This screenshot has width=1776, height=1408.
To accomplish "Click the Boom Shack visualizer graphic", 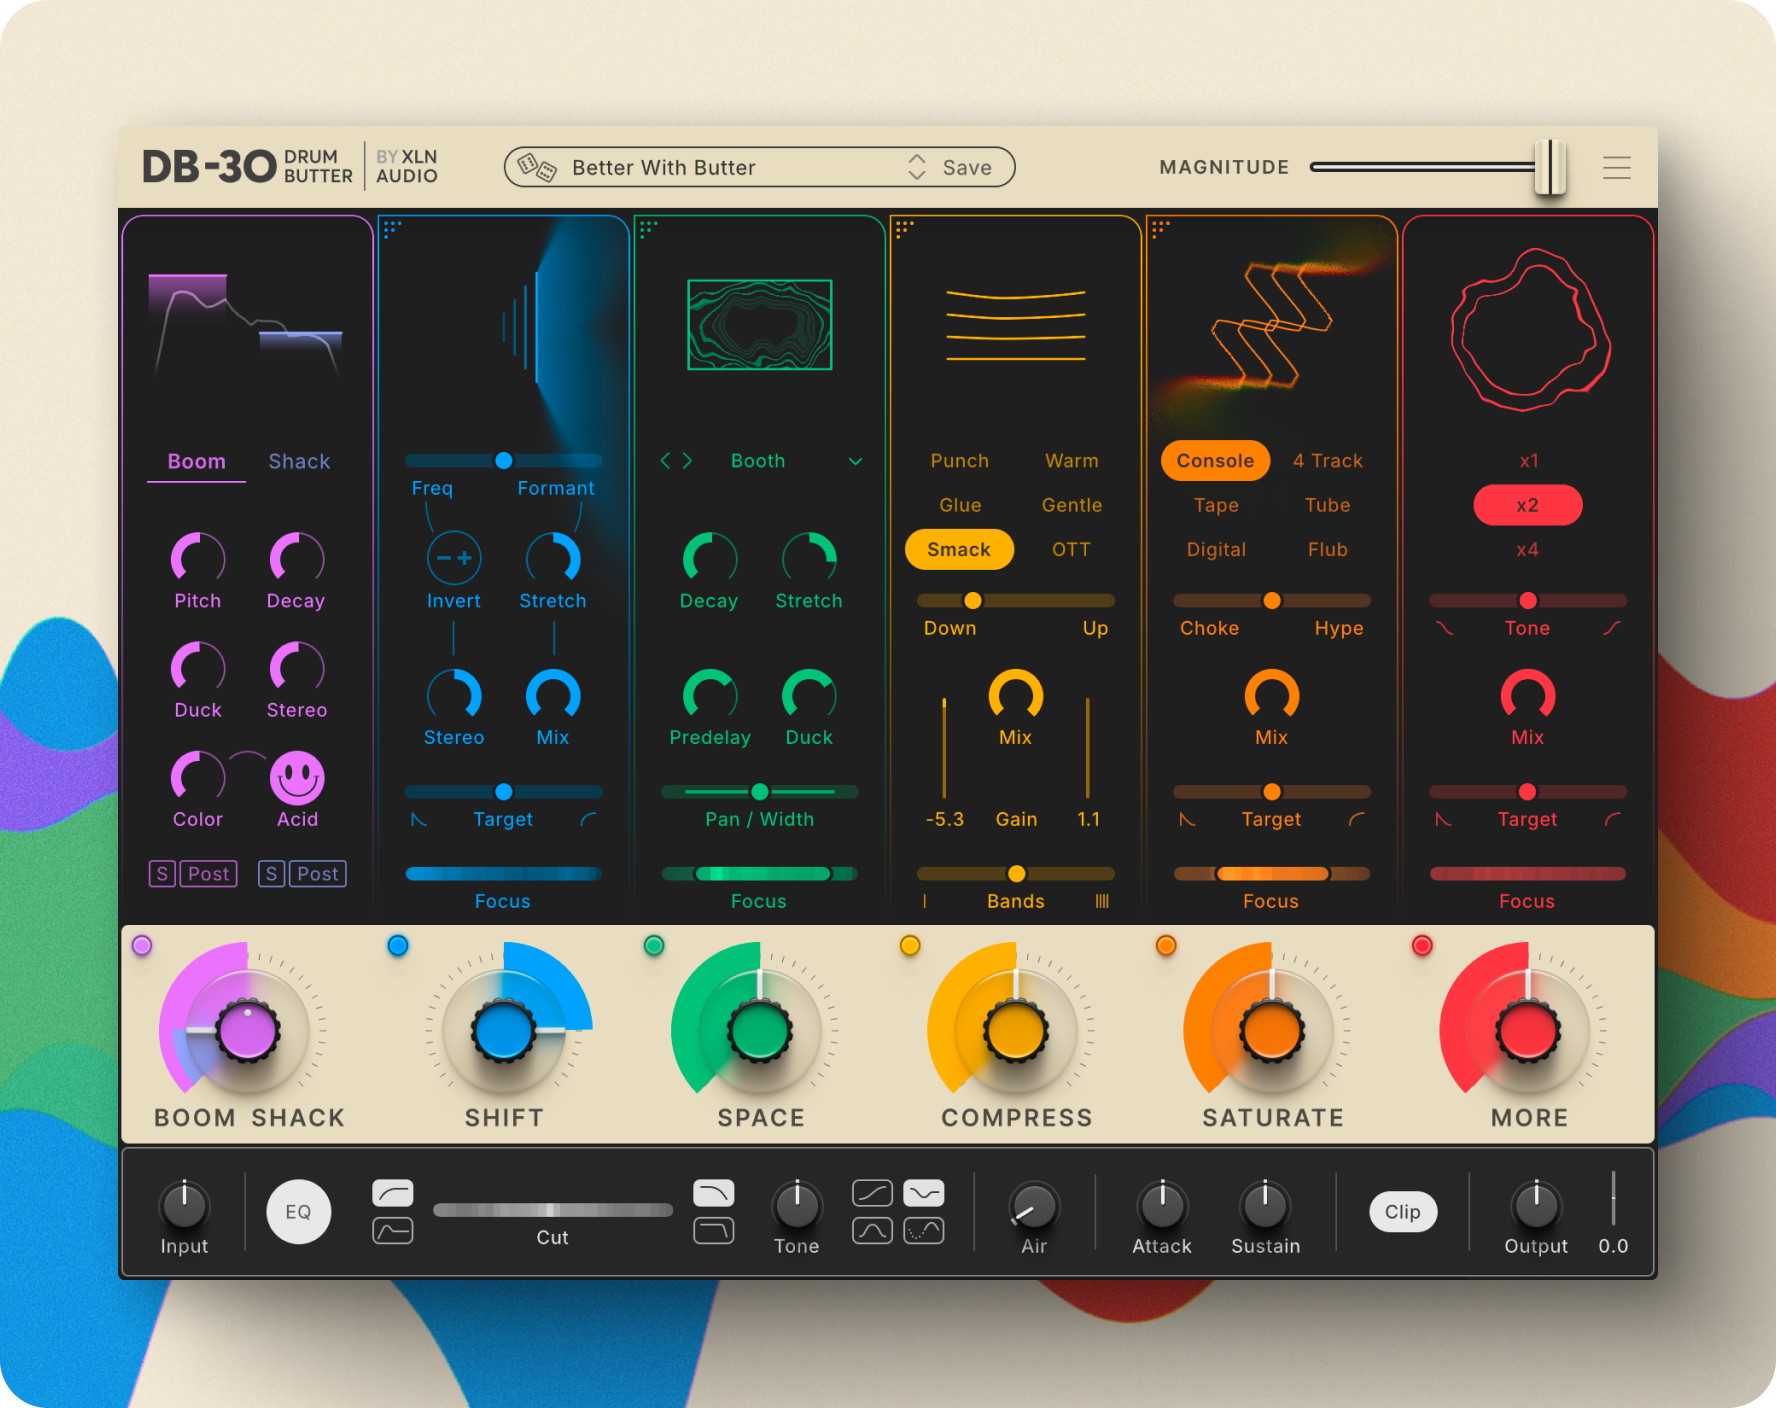I will tap(246, 325).
